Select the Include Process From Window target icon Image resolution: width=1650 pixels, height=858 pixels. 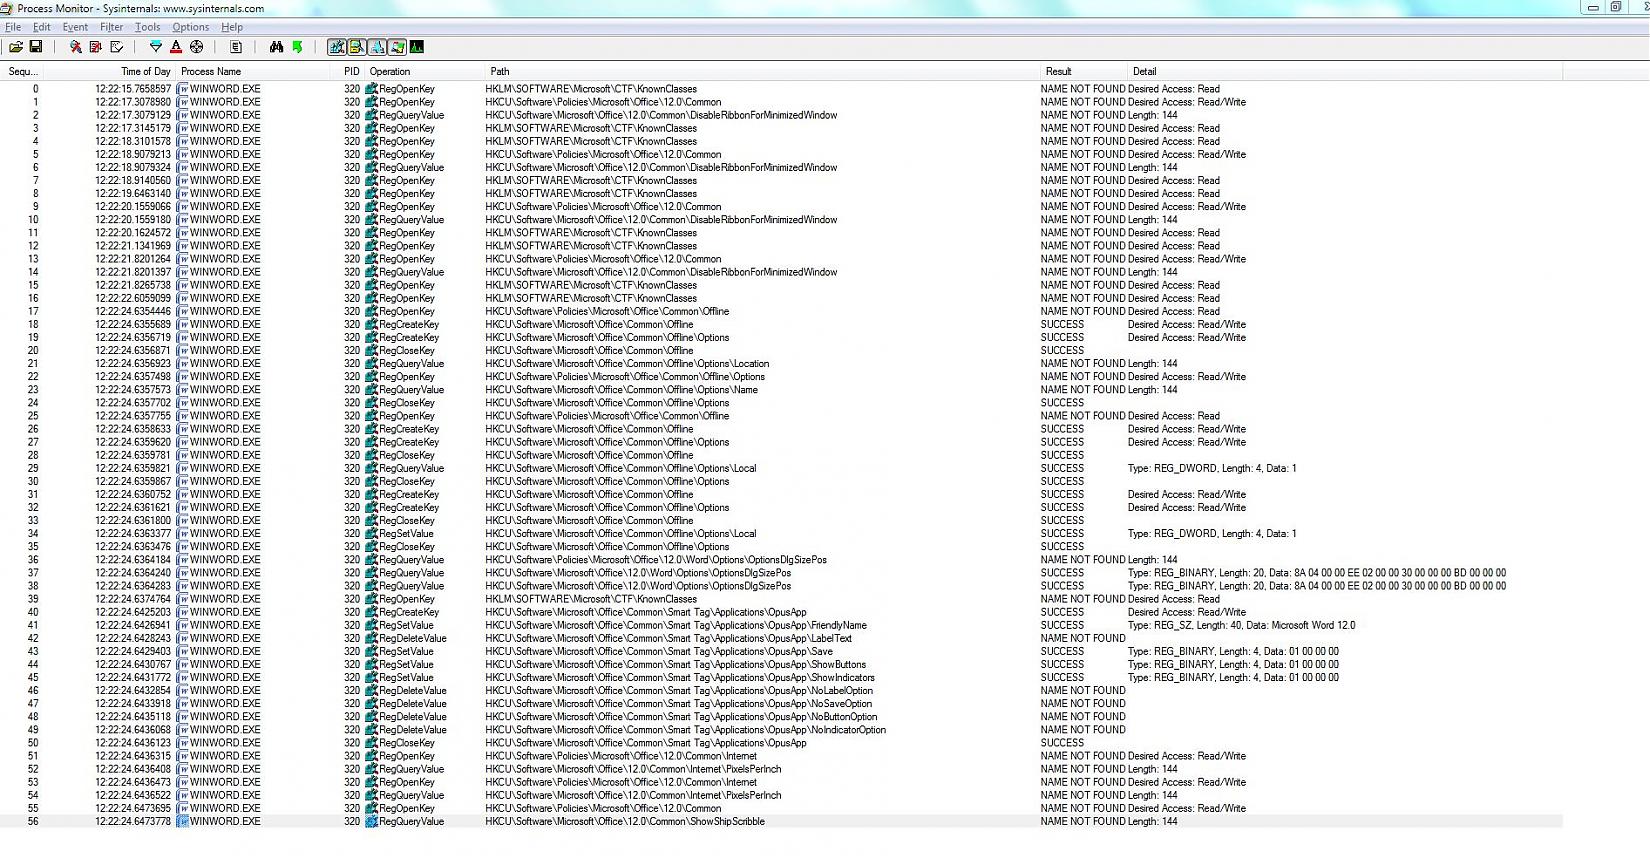pos(197,47)
